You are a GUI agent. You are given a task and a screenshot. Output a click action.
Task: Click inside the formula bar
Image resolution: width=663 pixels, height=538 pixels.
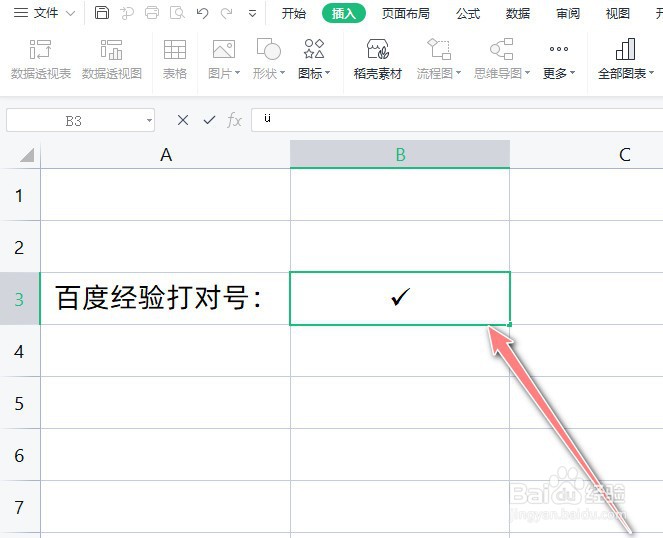(457, 120)
